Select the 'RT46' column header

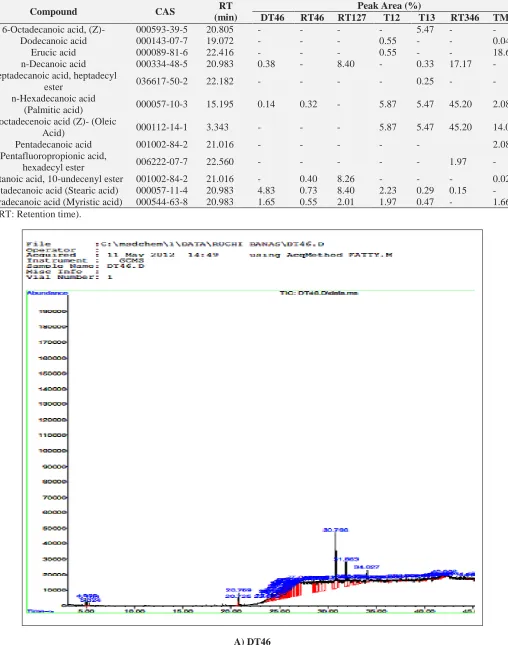(312, 18)
